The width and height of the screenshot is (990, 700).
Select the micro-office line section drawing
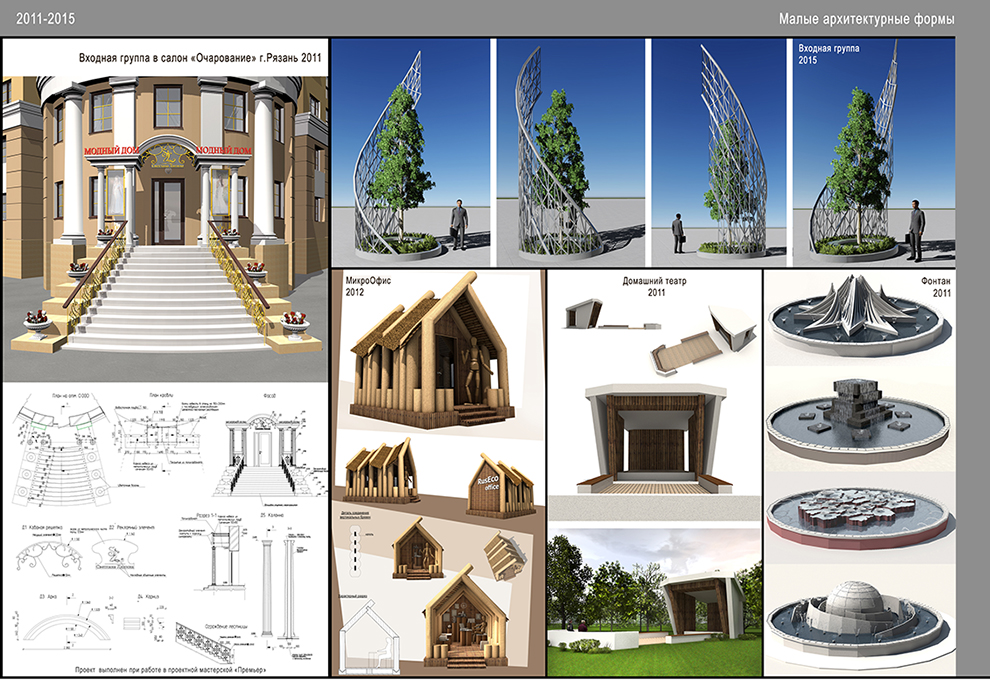point(370,638)
